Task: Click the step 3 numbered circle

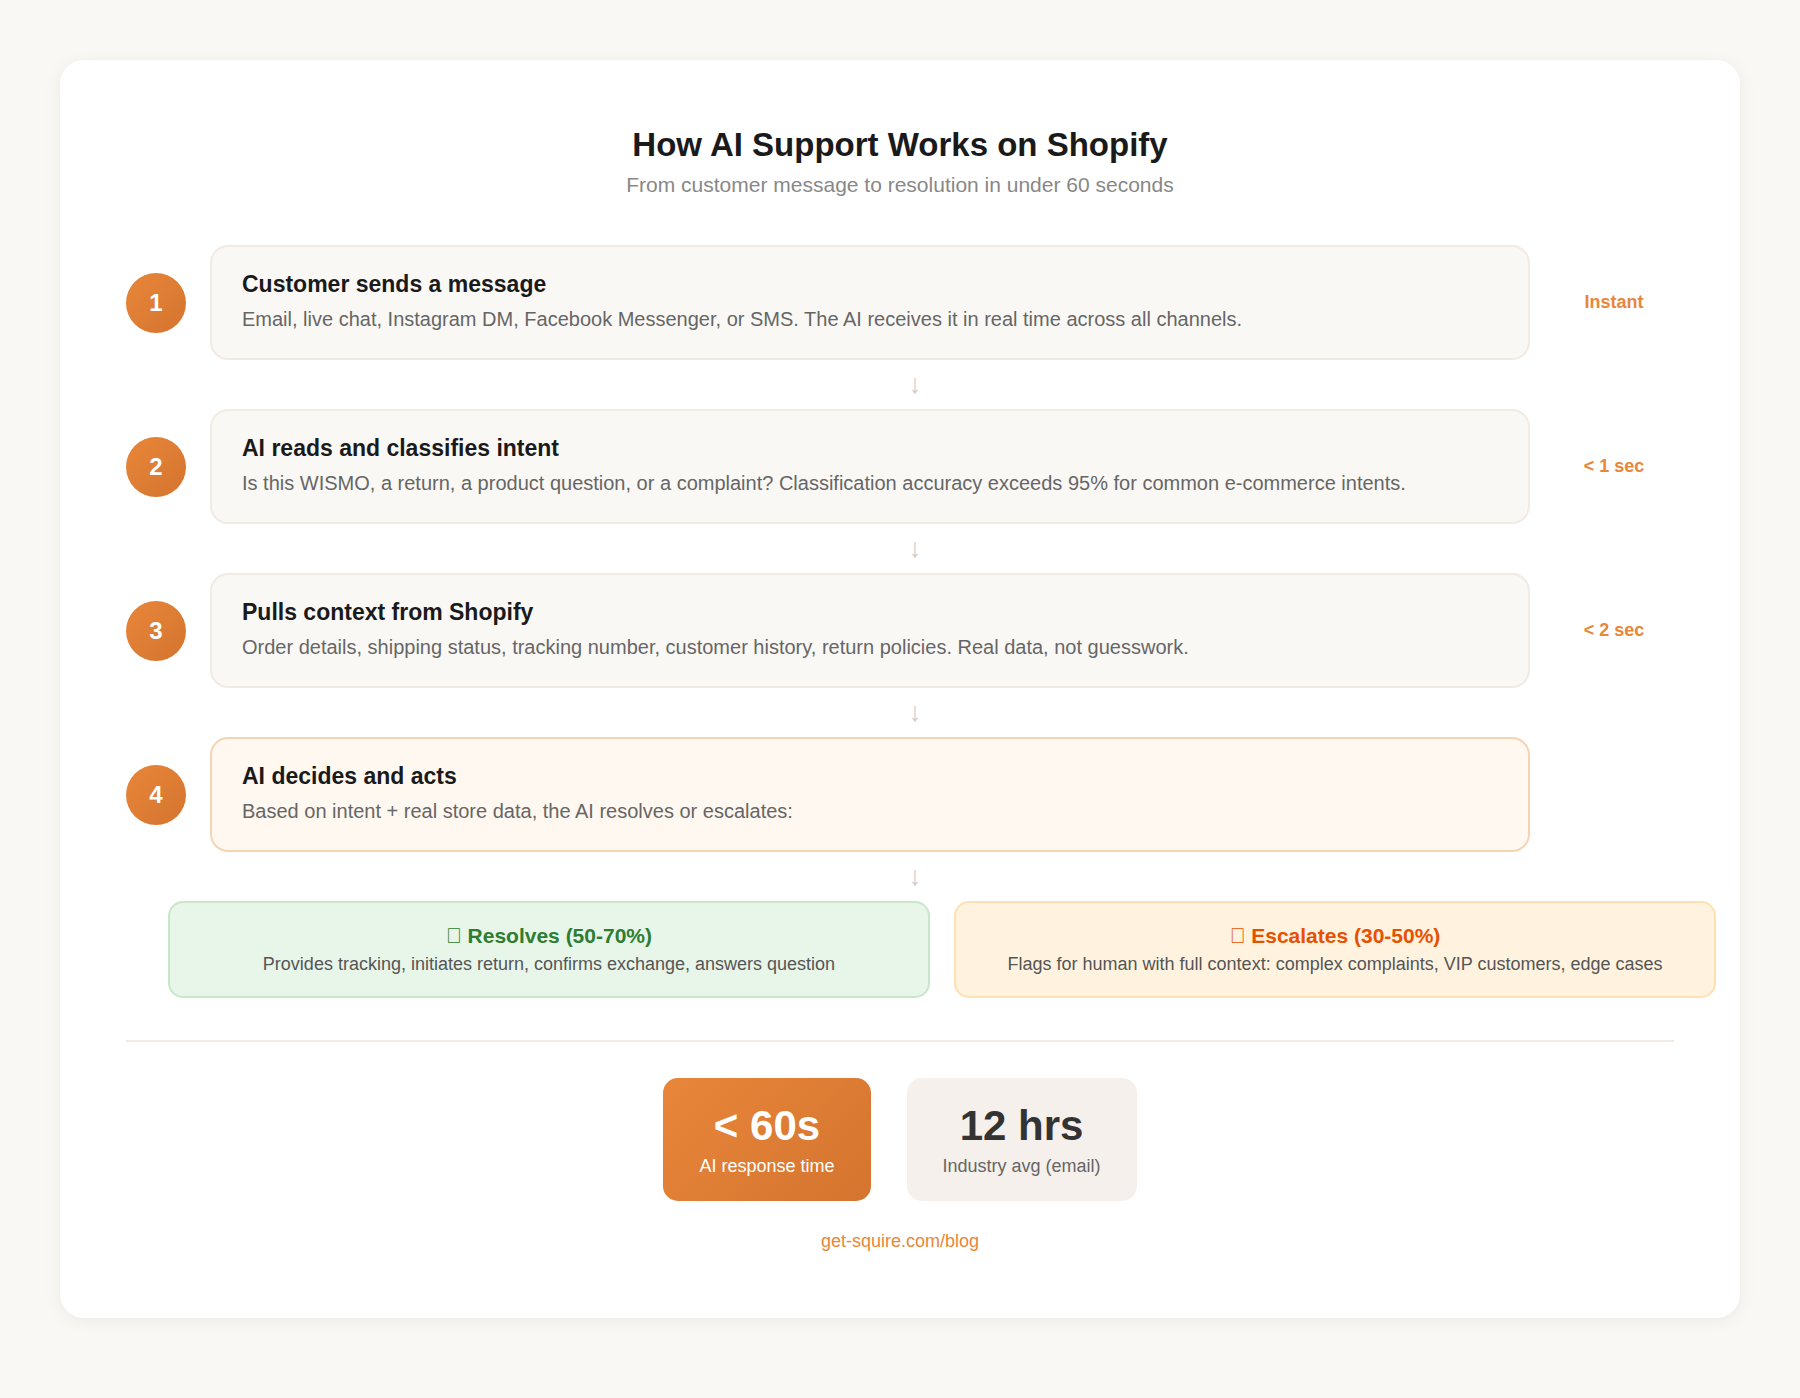Action: pyautogui.click(x=155, y=630)
